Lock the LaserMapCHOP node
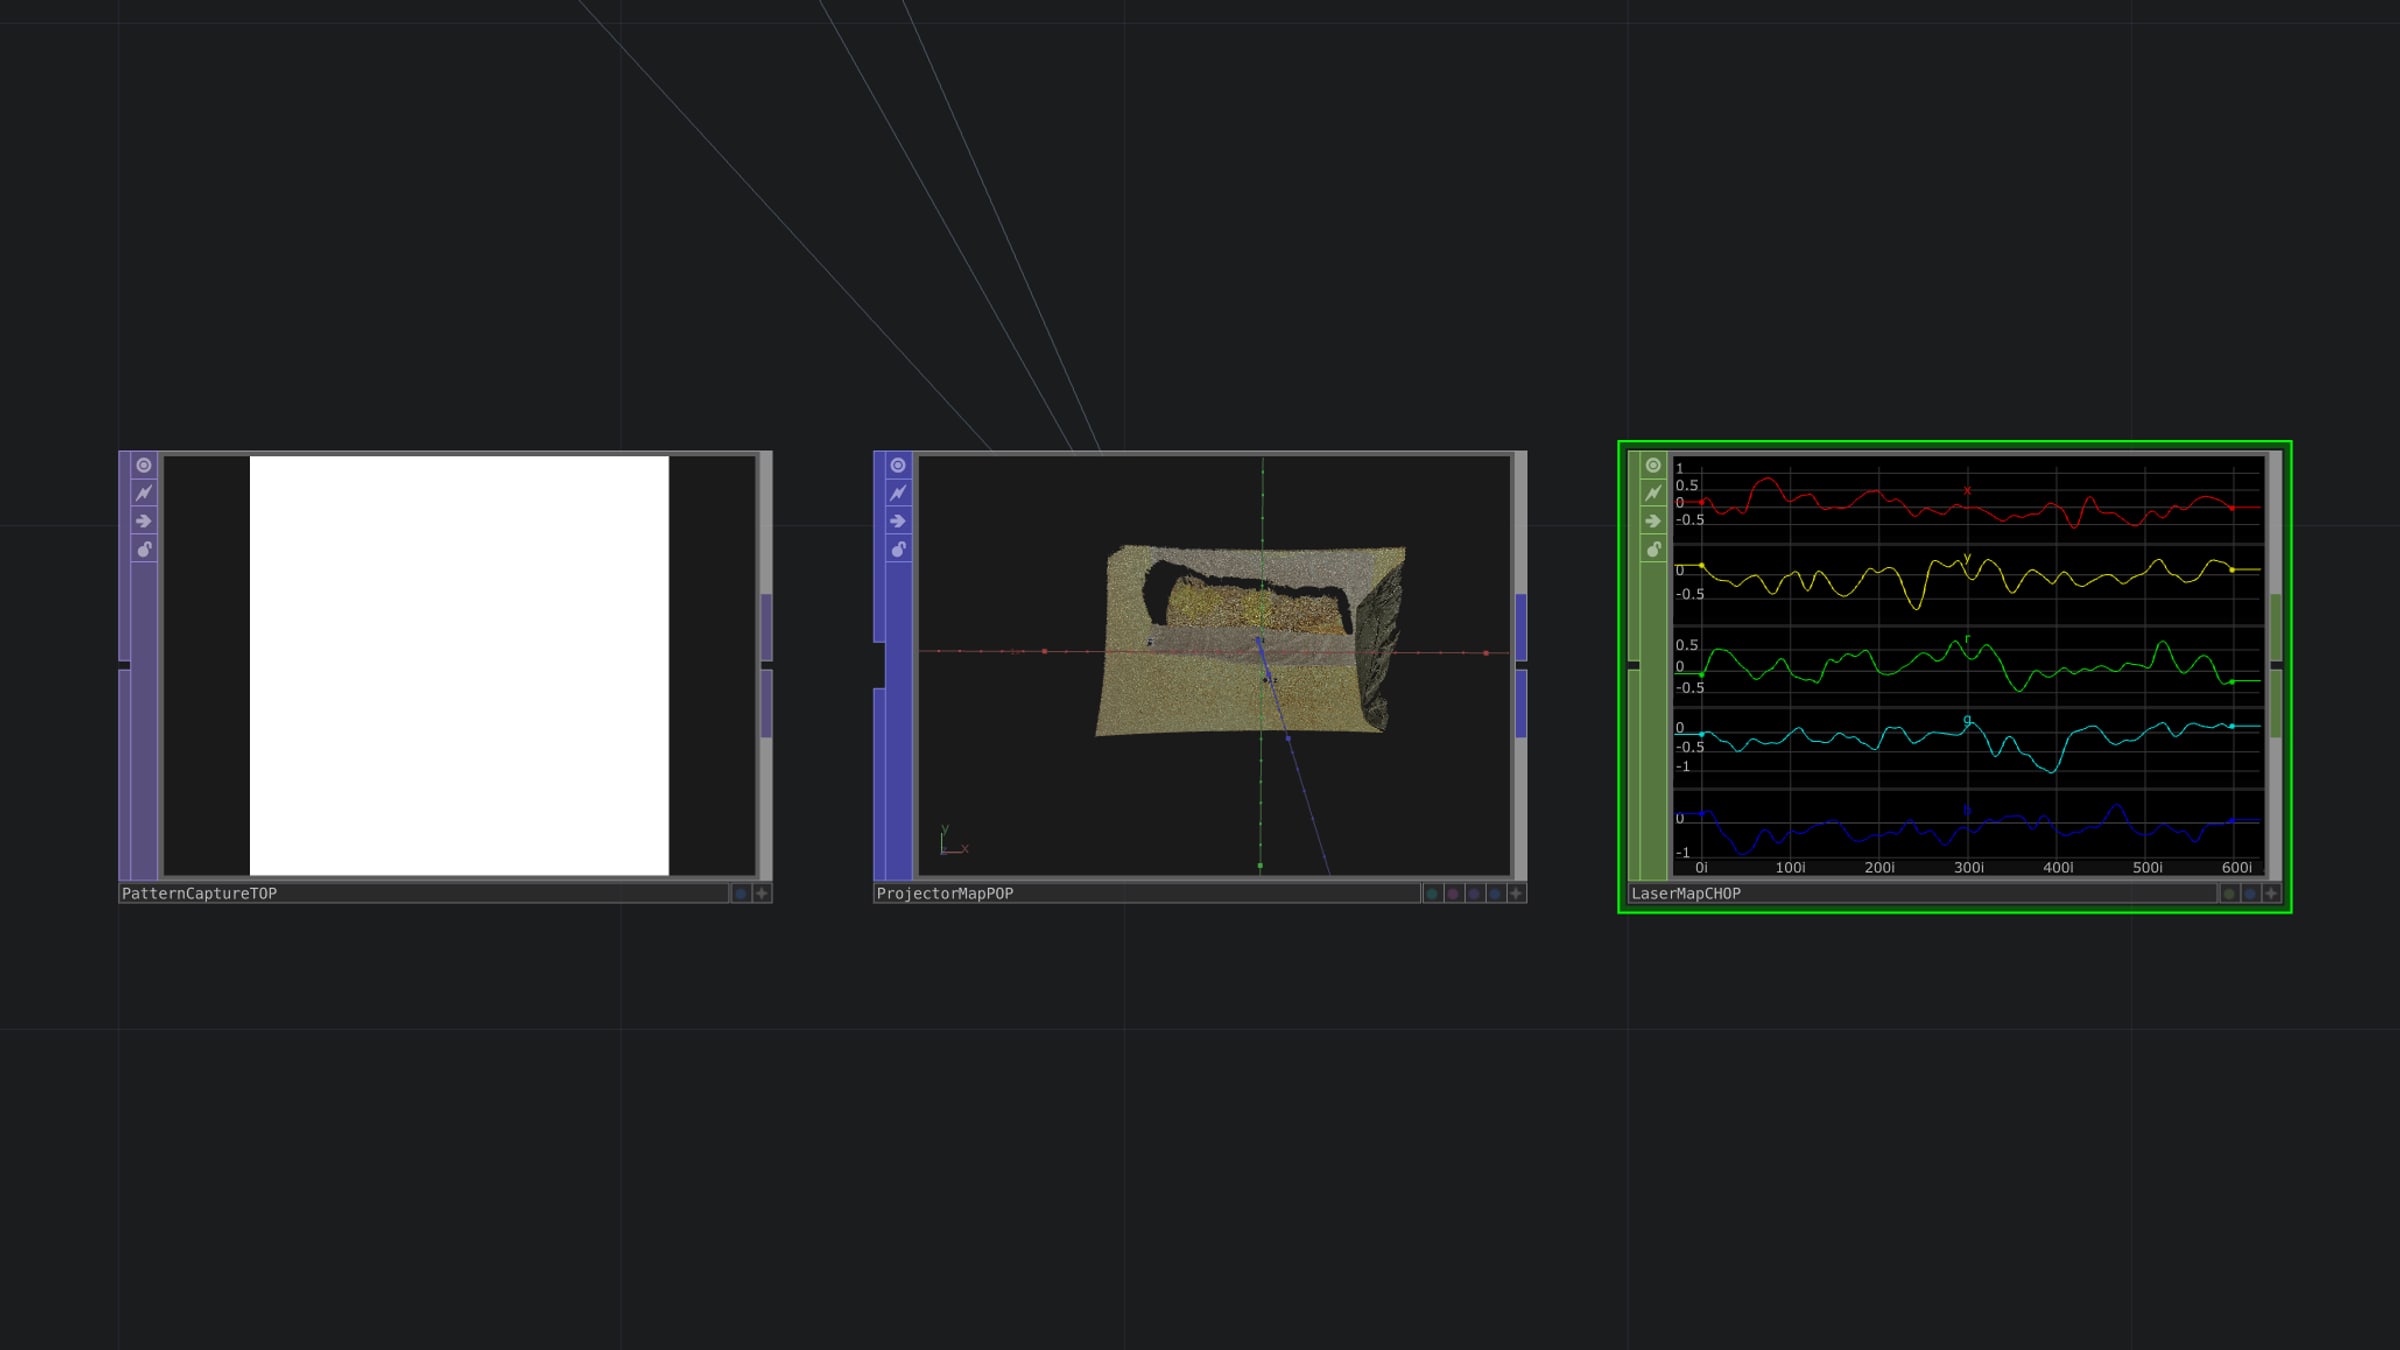The height and width of the screenshot is (1350, 2400). (x=1653, y=549)
